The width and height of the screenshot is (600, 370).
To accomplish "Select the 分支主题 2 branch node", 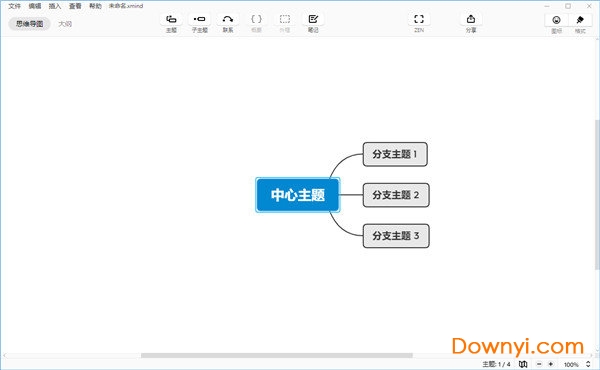I will coord(396,195).
